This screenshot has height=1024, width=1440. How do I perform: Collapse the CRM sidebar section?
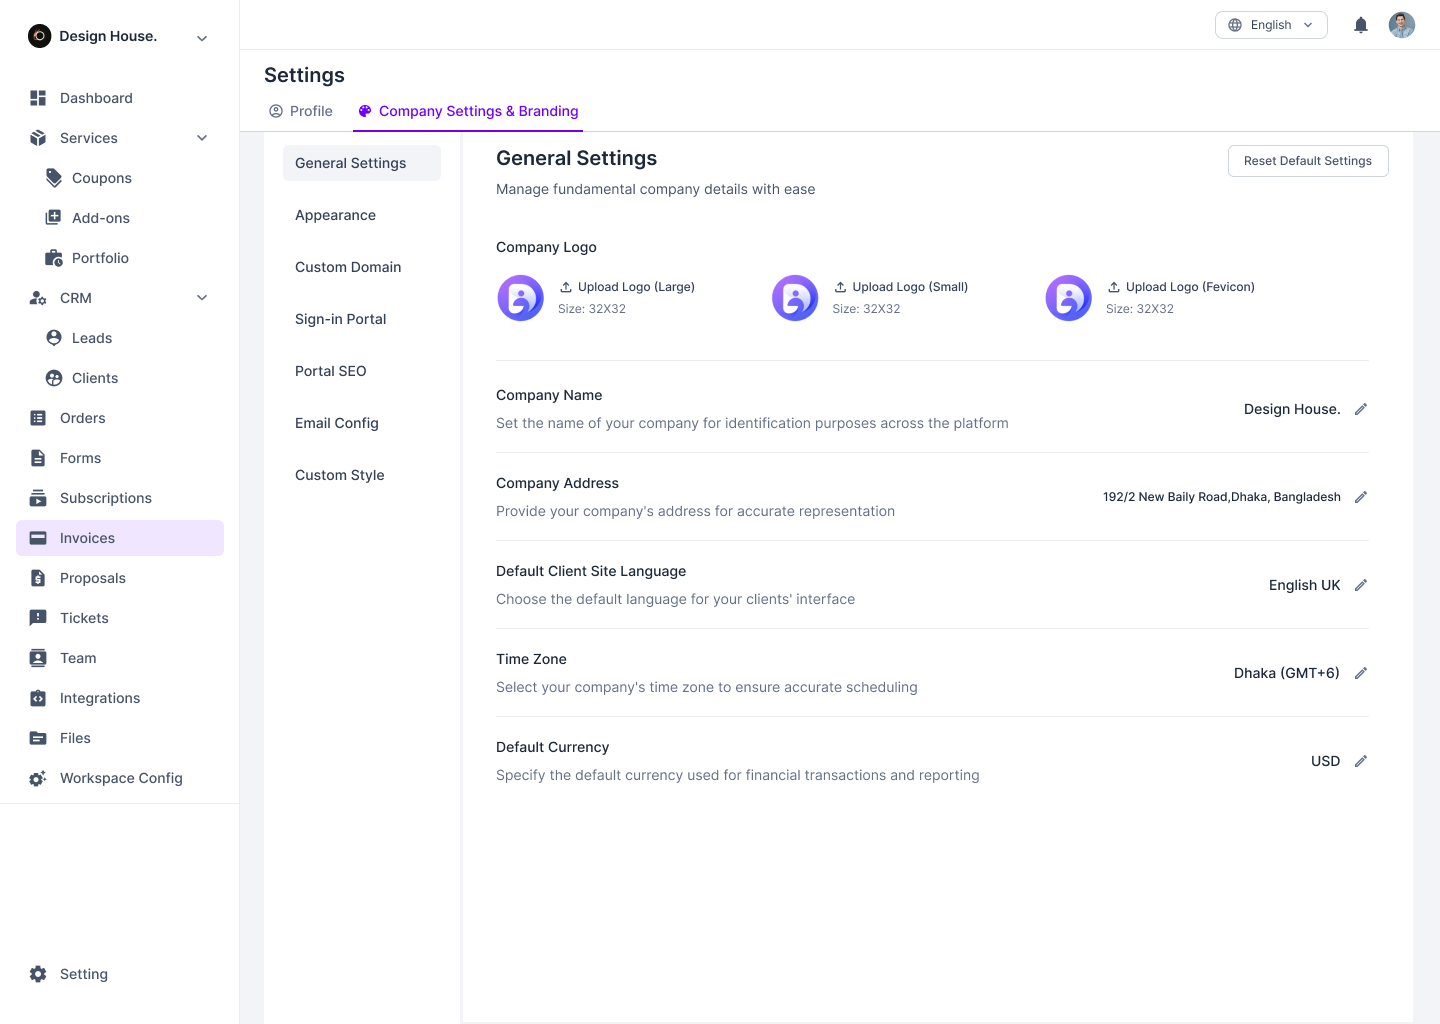coord(202,298)
